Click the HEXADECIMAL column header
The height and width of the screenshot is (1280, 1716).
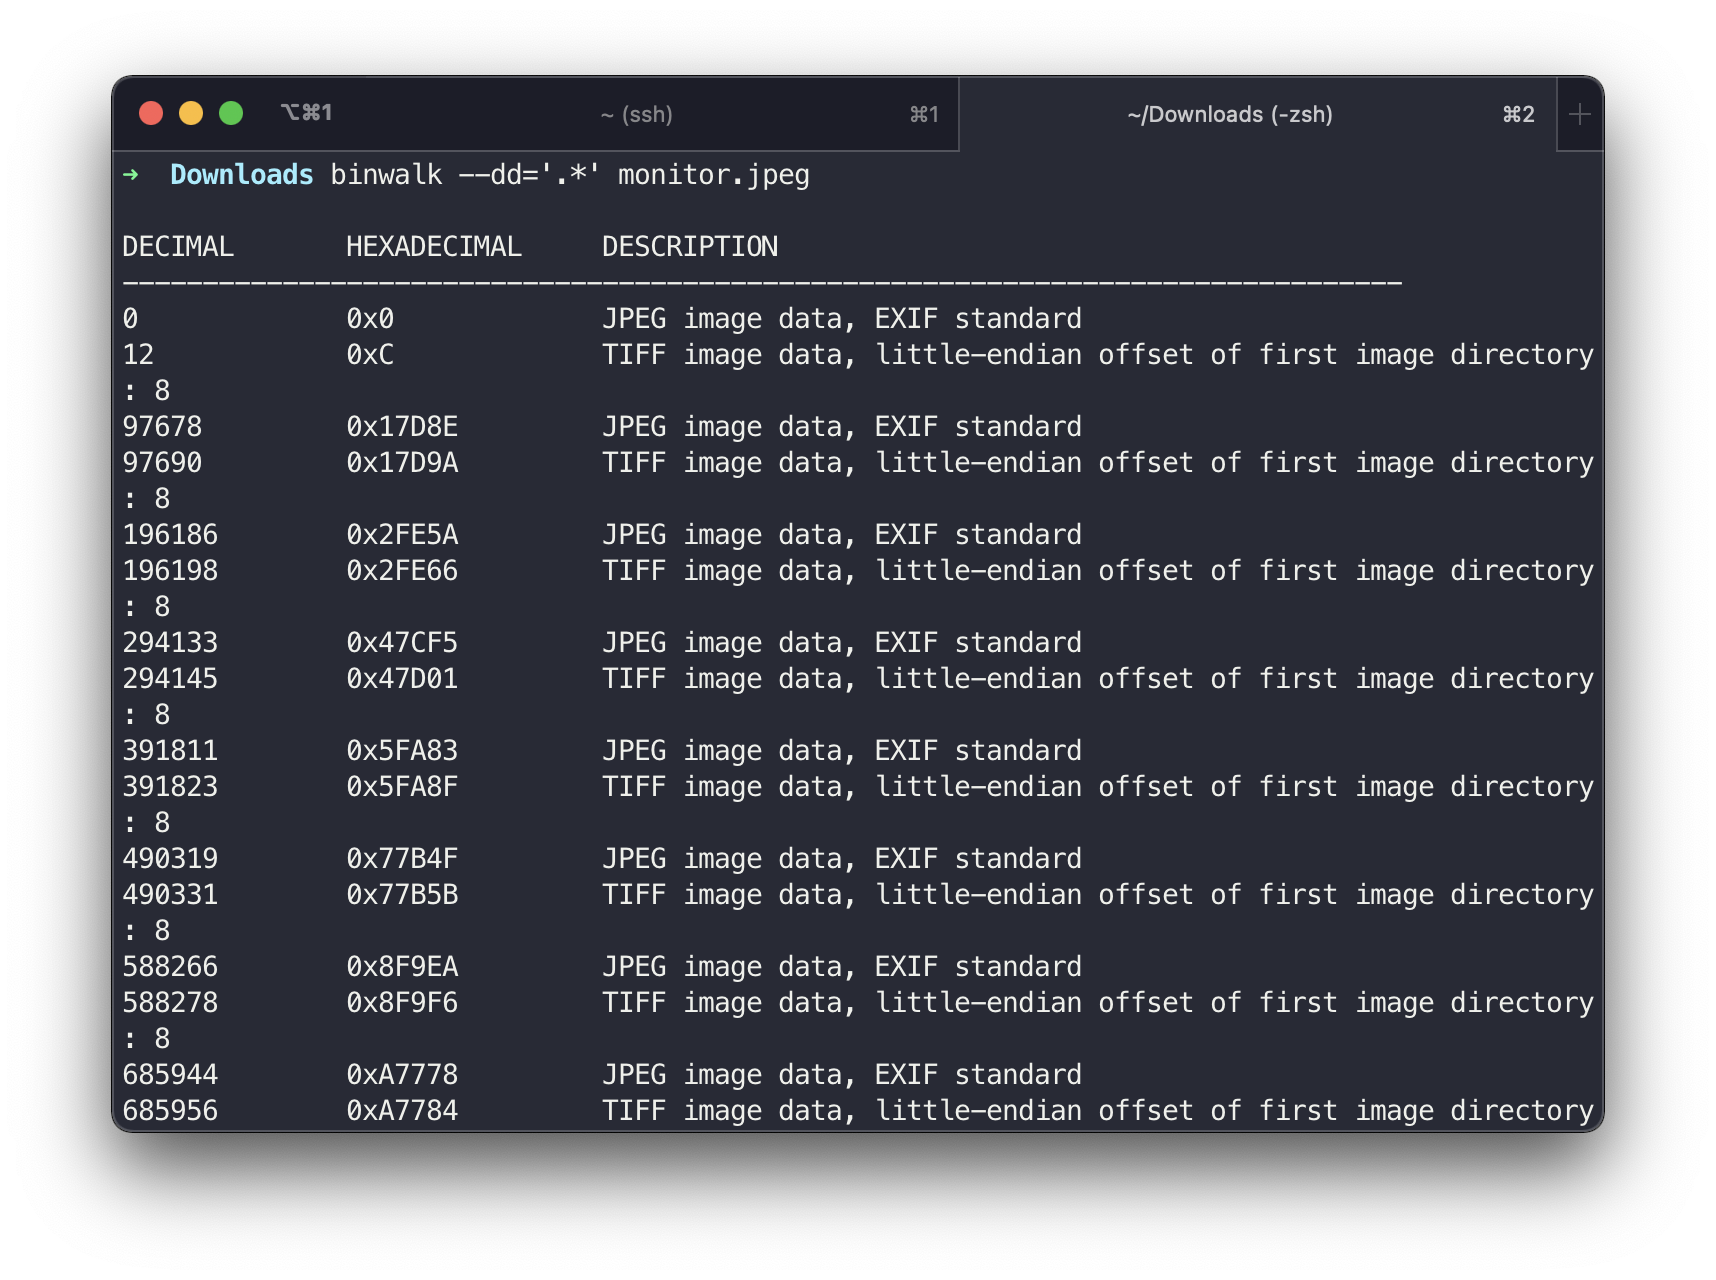pos(434,247)
